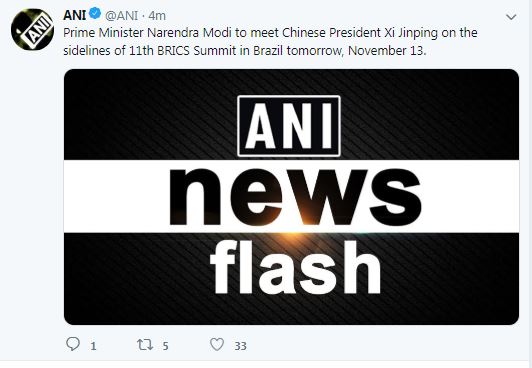This screenshot has width=532, height=368.
Task: Expand the tweet options chevron menu
Action: (x=511, y=17)
